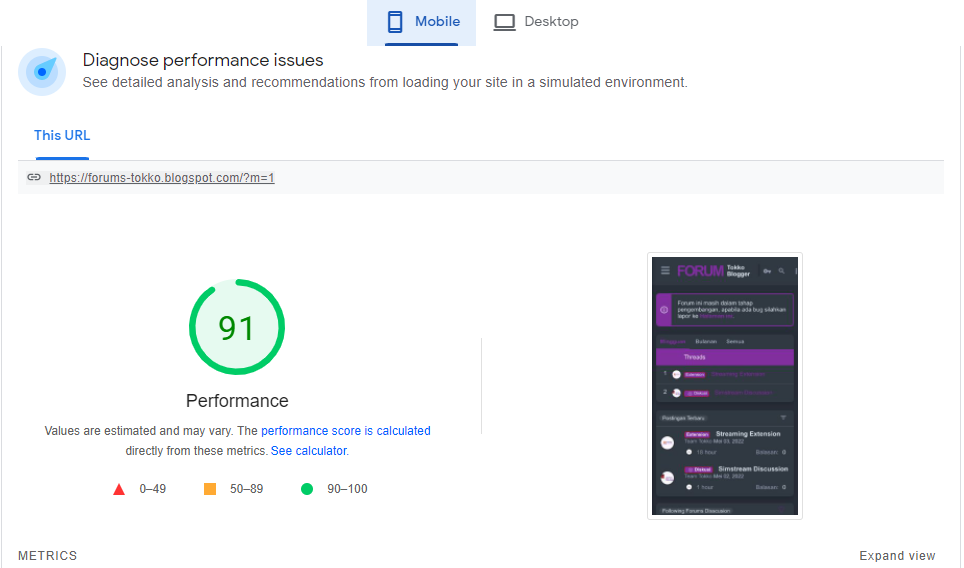Click hamburger menu icon in site preview
This screenshot has width=964, height=568.
(665, 270)
